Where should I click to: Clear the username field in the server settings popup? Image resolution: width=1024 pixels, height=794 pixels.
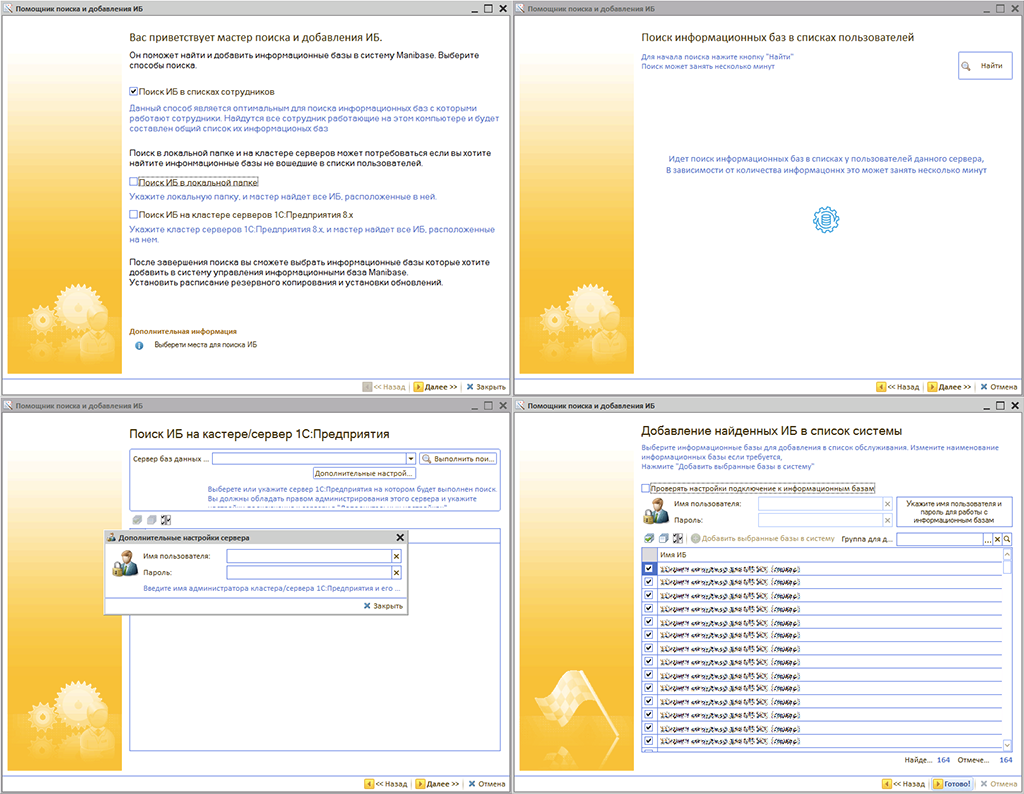pos(396,555)
